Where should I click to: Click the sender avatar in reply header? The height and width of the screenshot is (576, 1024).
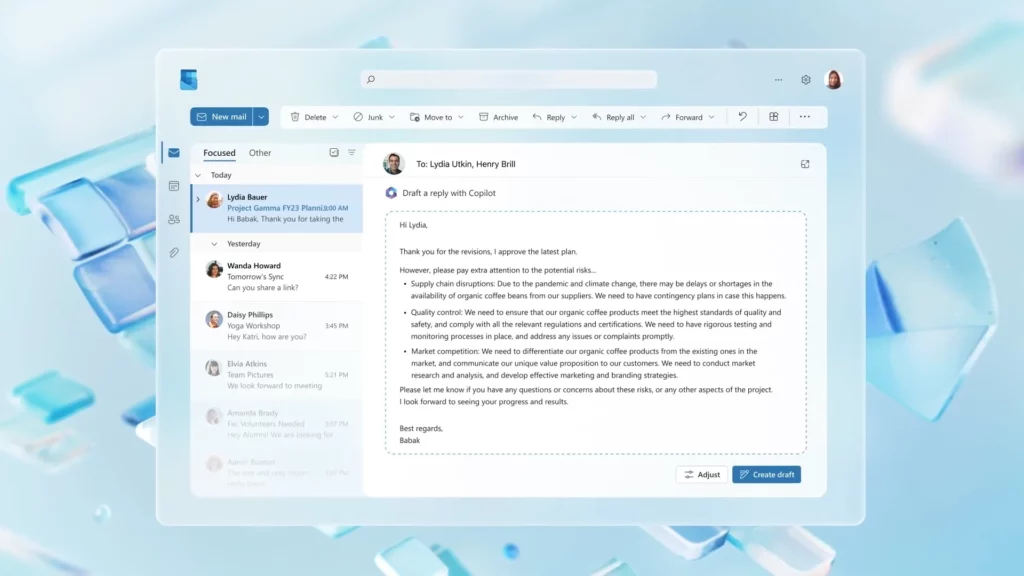(394, 163)
